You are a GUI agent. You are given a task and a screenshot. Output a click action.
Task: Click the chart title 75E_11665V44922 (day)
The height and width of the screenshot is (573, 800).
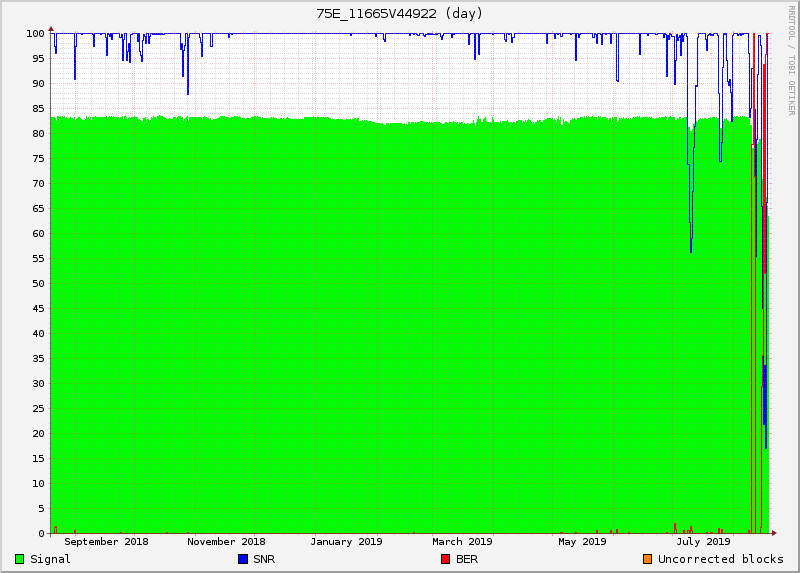399,14
